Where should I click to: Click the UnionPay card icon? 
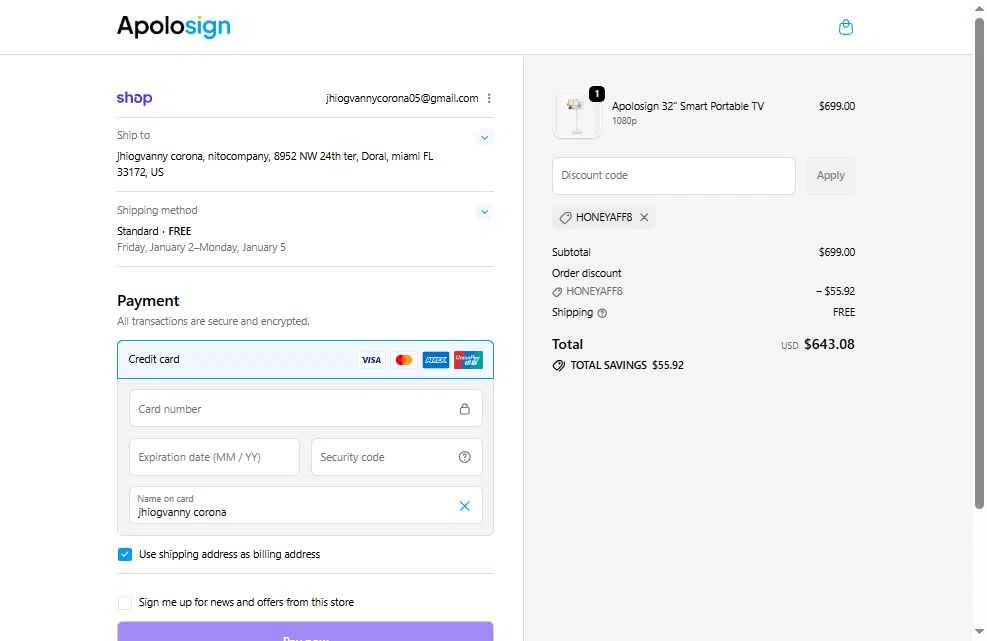pyautogui.click(x=468, y=360)
